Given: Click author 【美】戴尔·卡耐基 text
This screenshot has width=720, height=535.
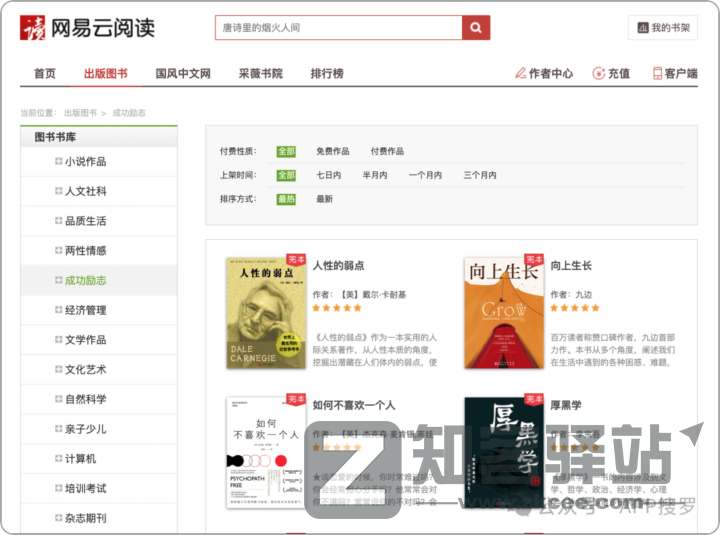Looking at the screenshot, I should 372,295.
